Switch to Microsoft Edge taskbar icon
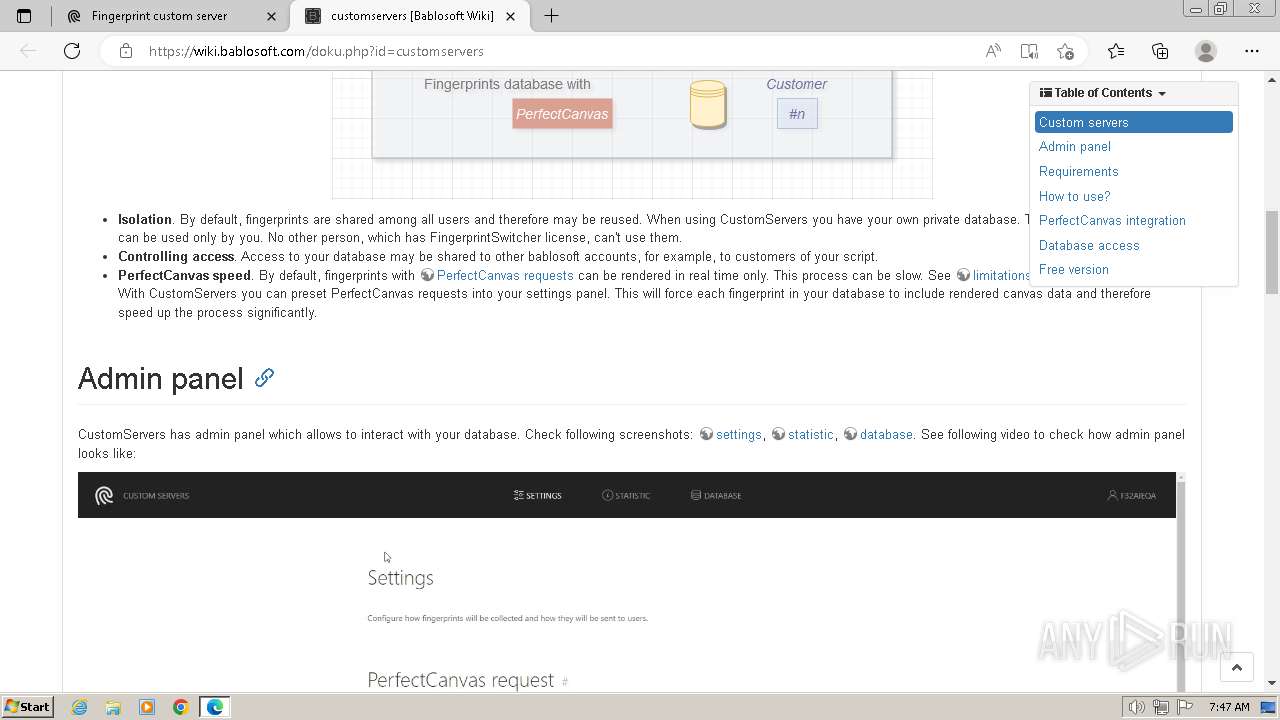The image size is (1280, 720). coord(215,707)
